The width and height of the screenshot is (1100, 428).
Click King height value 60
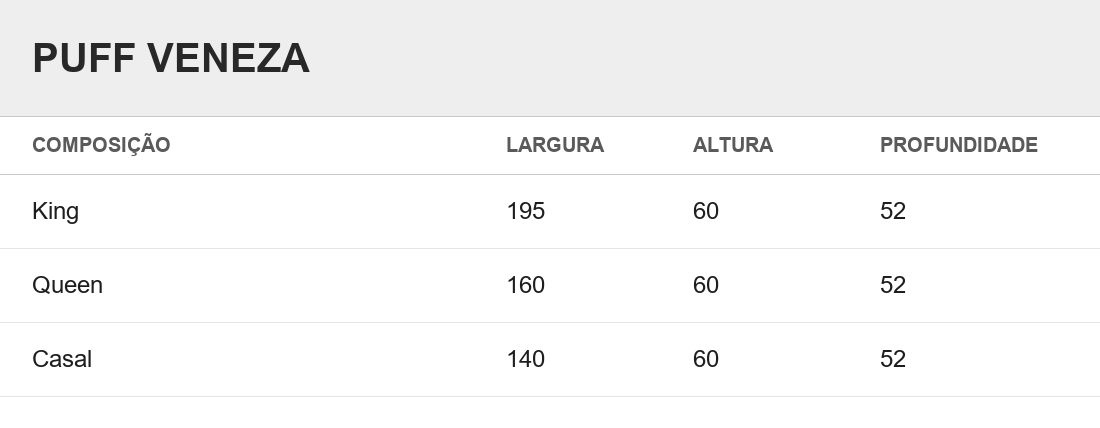(x=706, y=211)
